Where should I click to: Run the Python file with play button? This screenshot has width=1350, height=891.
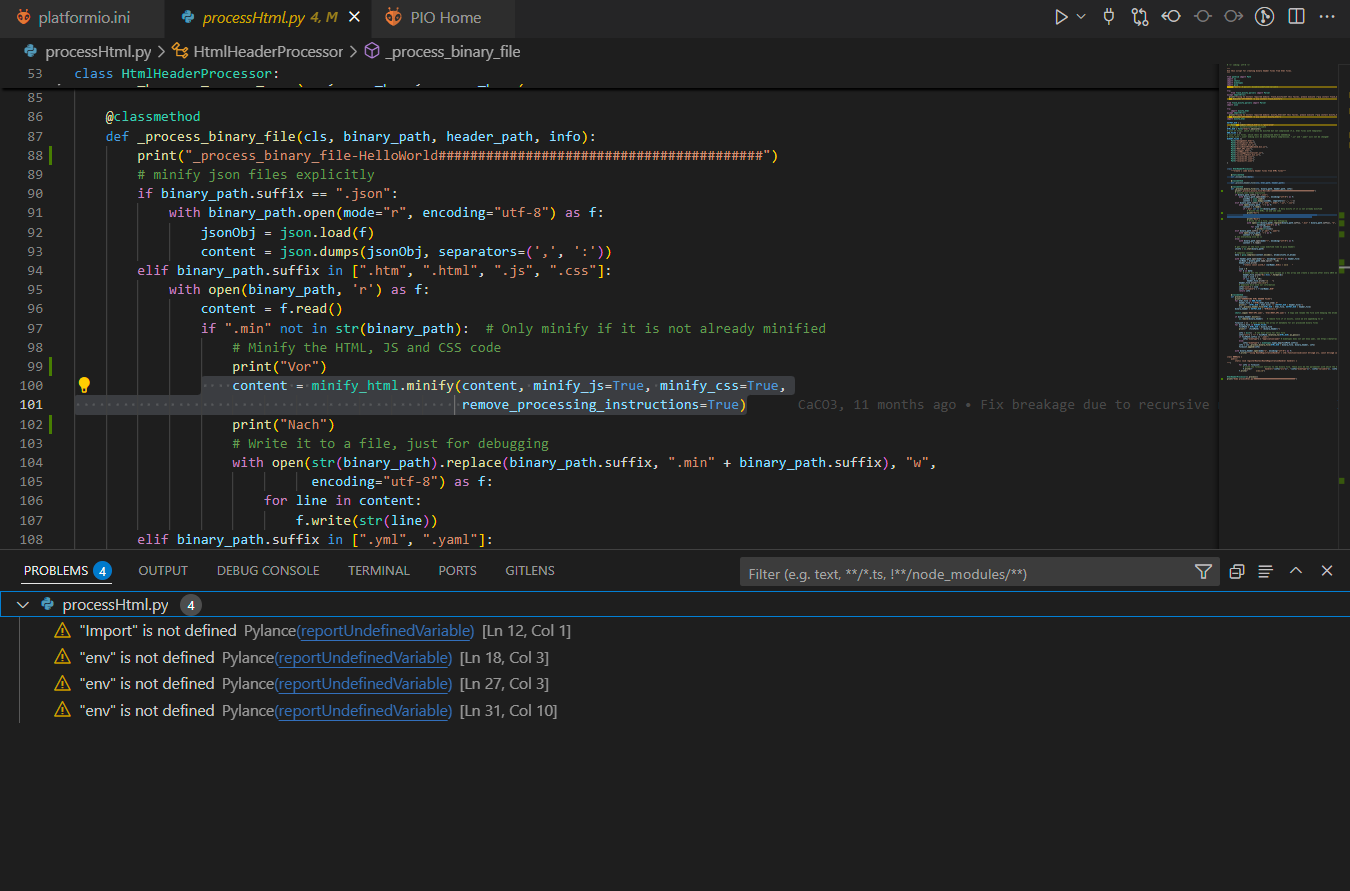pos(1061,17)
